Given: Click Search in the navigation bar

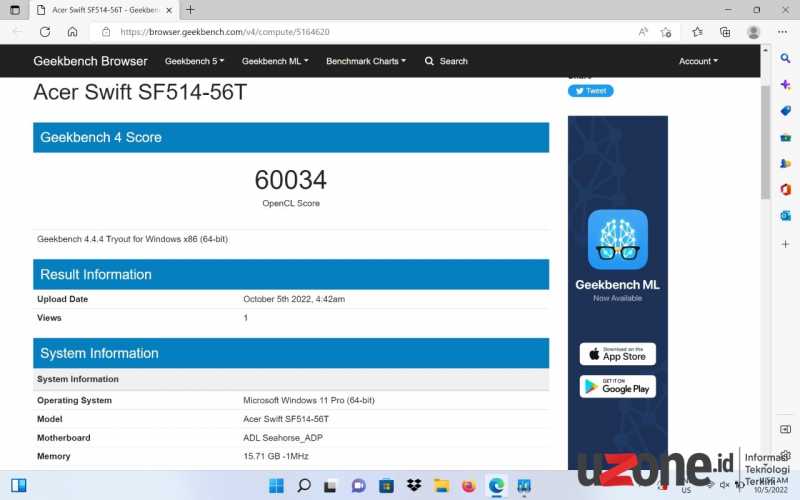Looking at the screenshot, I should click(446, 61).
